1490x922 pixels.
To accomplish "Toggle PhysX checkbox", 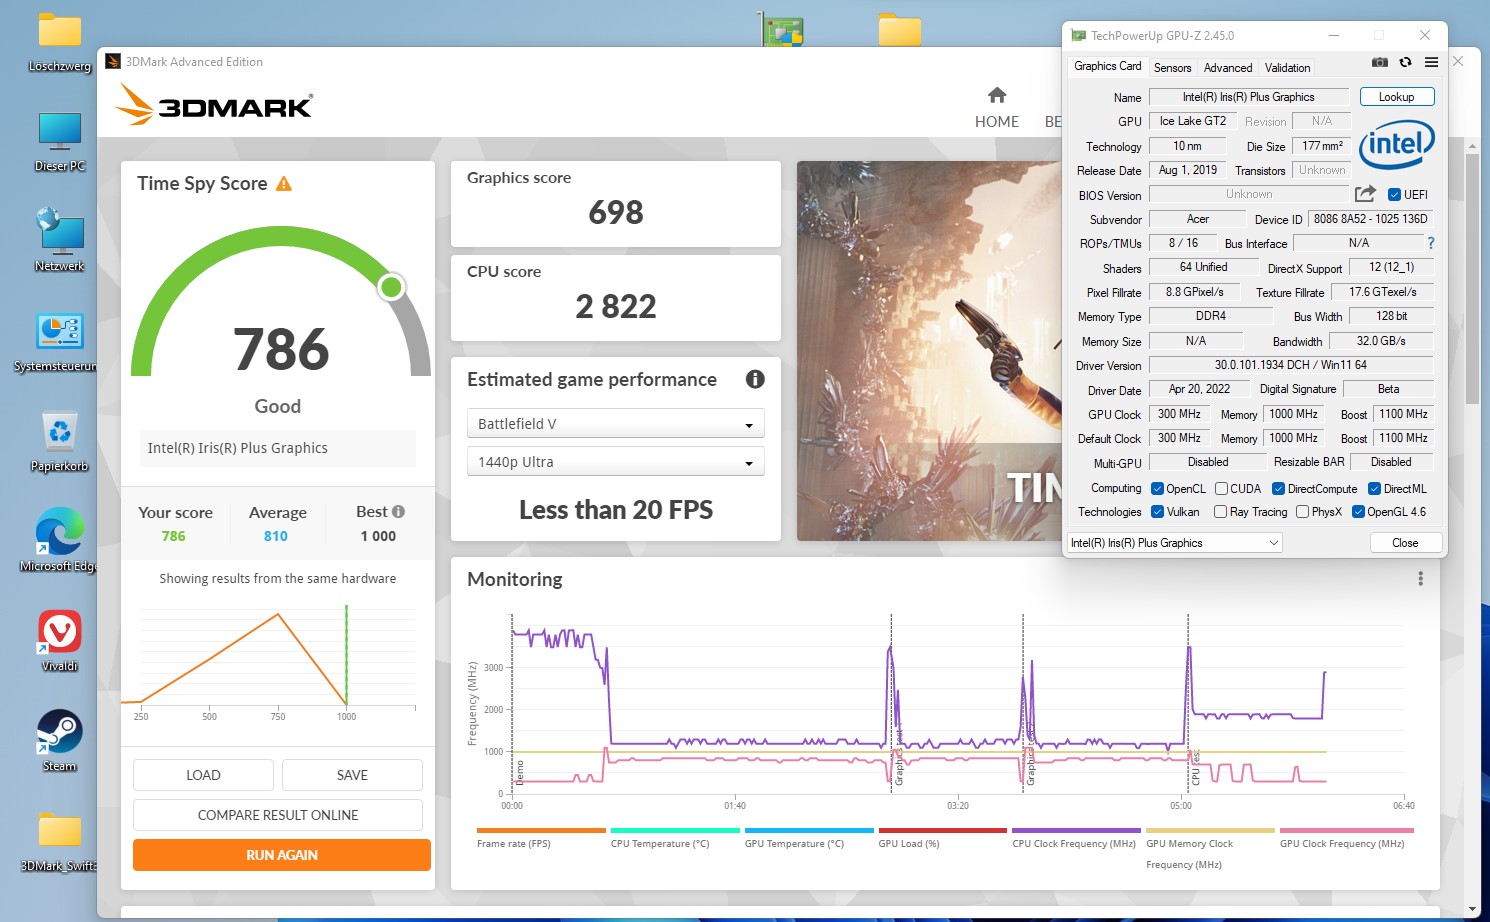I will click(1302, 512).
